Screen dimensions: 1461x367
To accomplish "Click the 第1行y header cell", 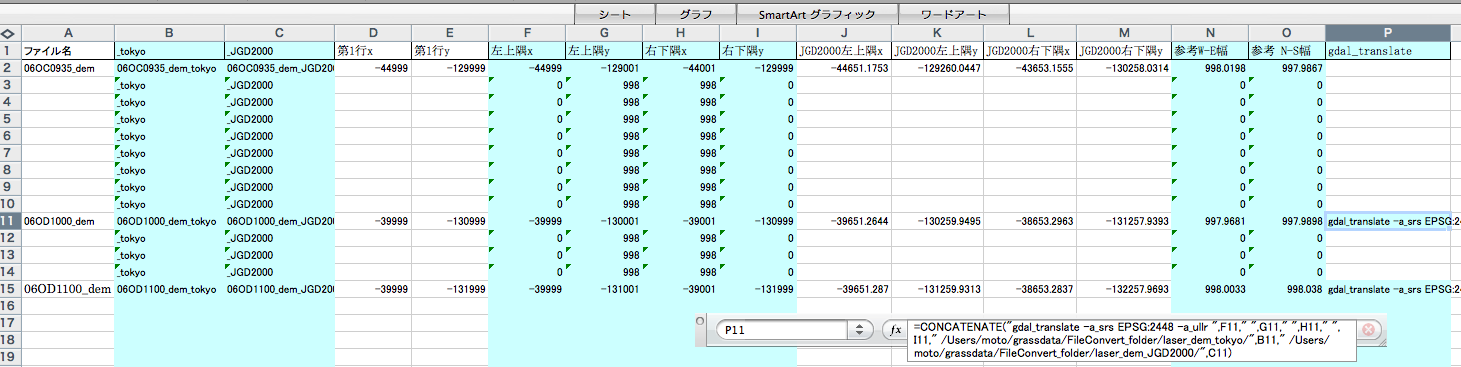I will coord(449,50).
